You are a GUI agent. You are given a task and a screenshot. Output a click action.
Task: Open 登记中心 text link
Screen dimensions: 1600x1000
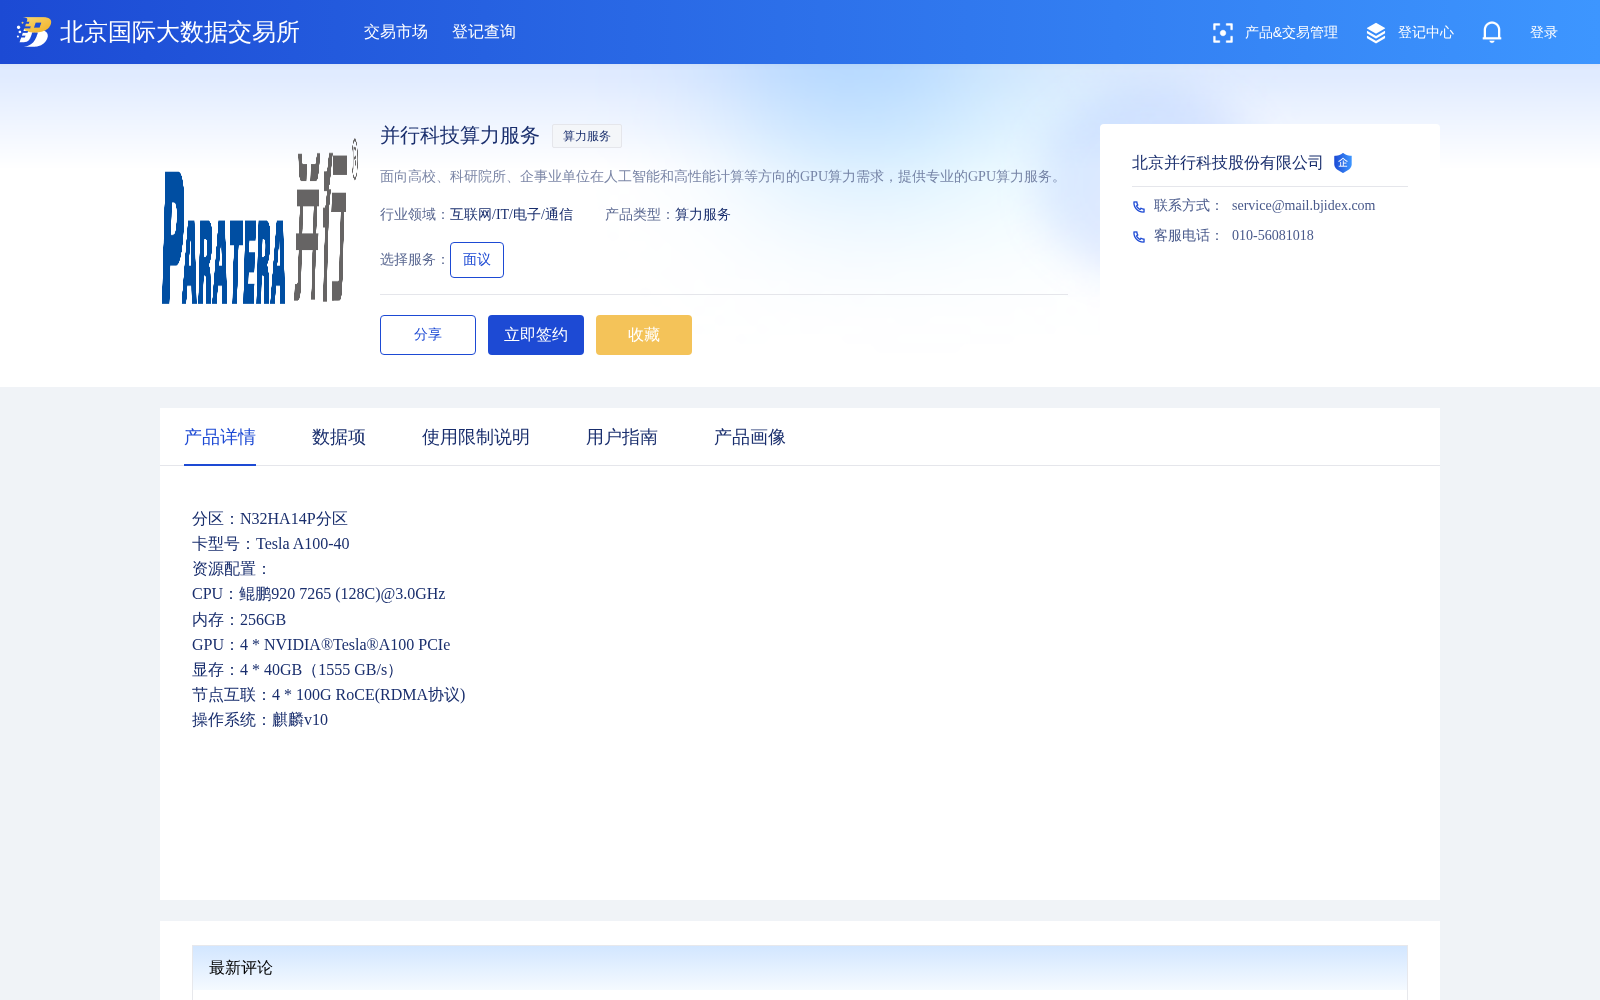[x=1426, y=32]
